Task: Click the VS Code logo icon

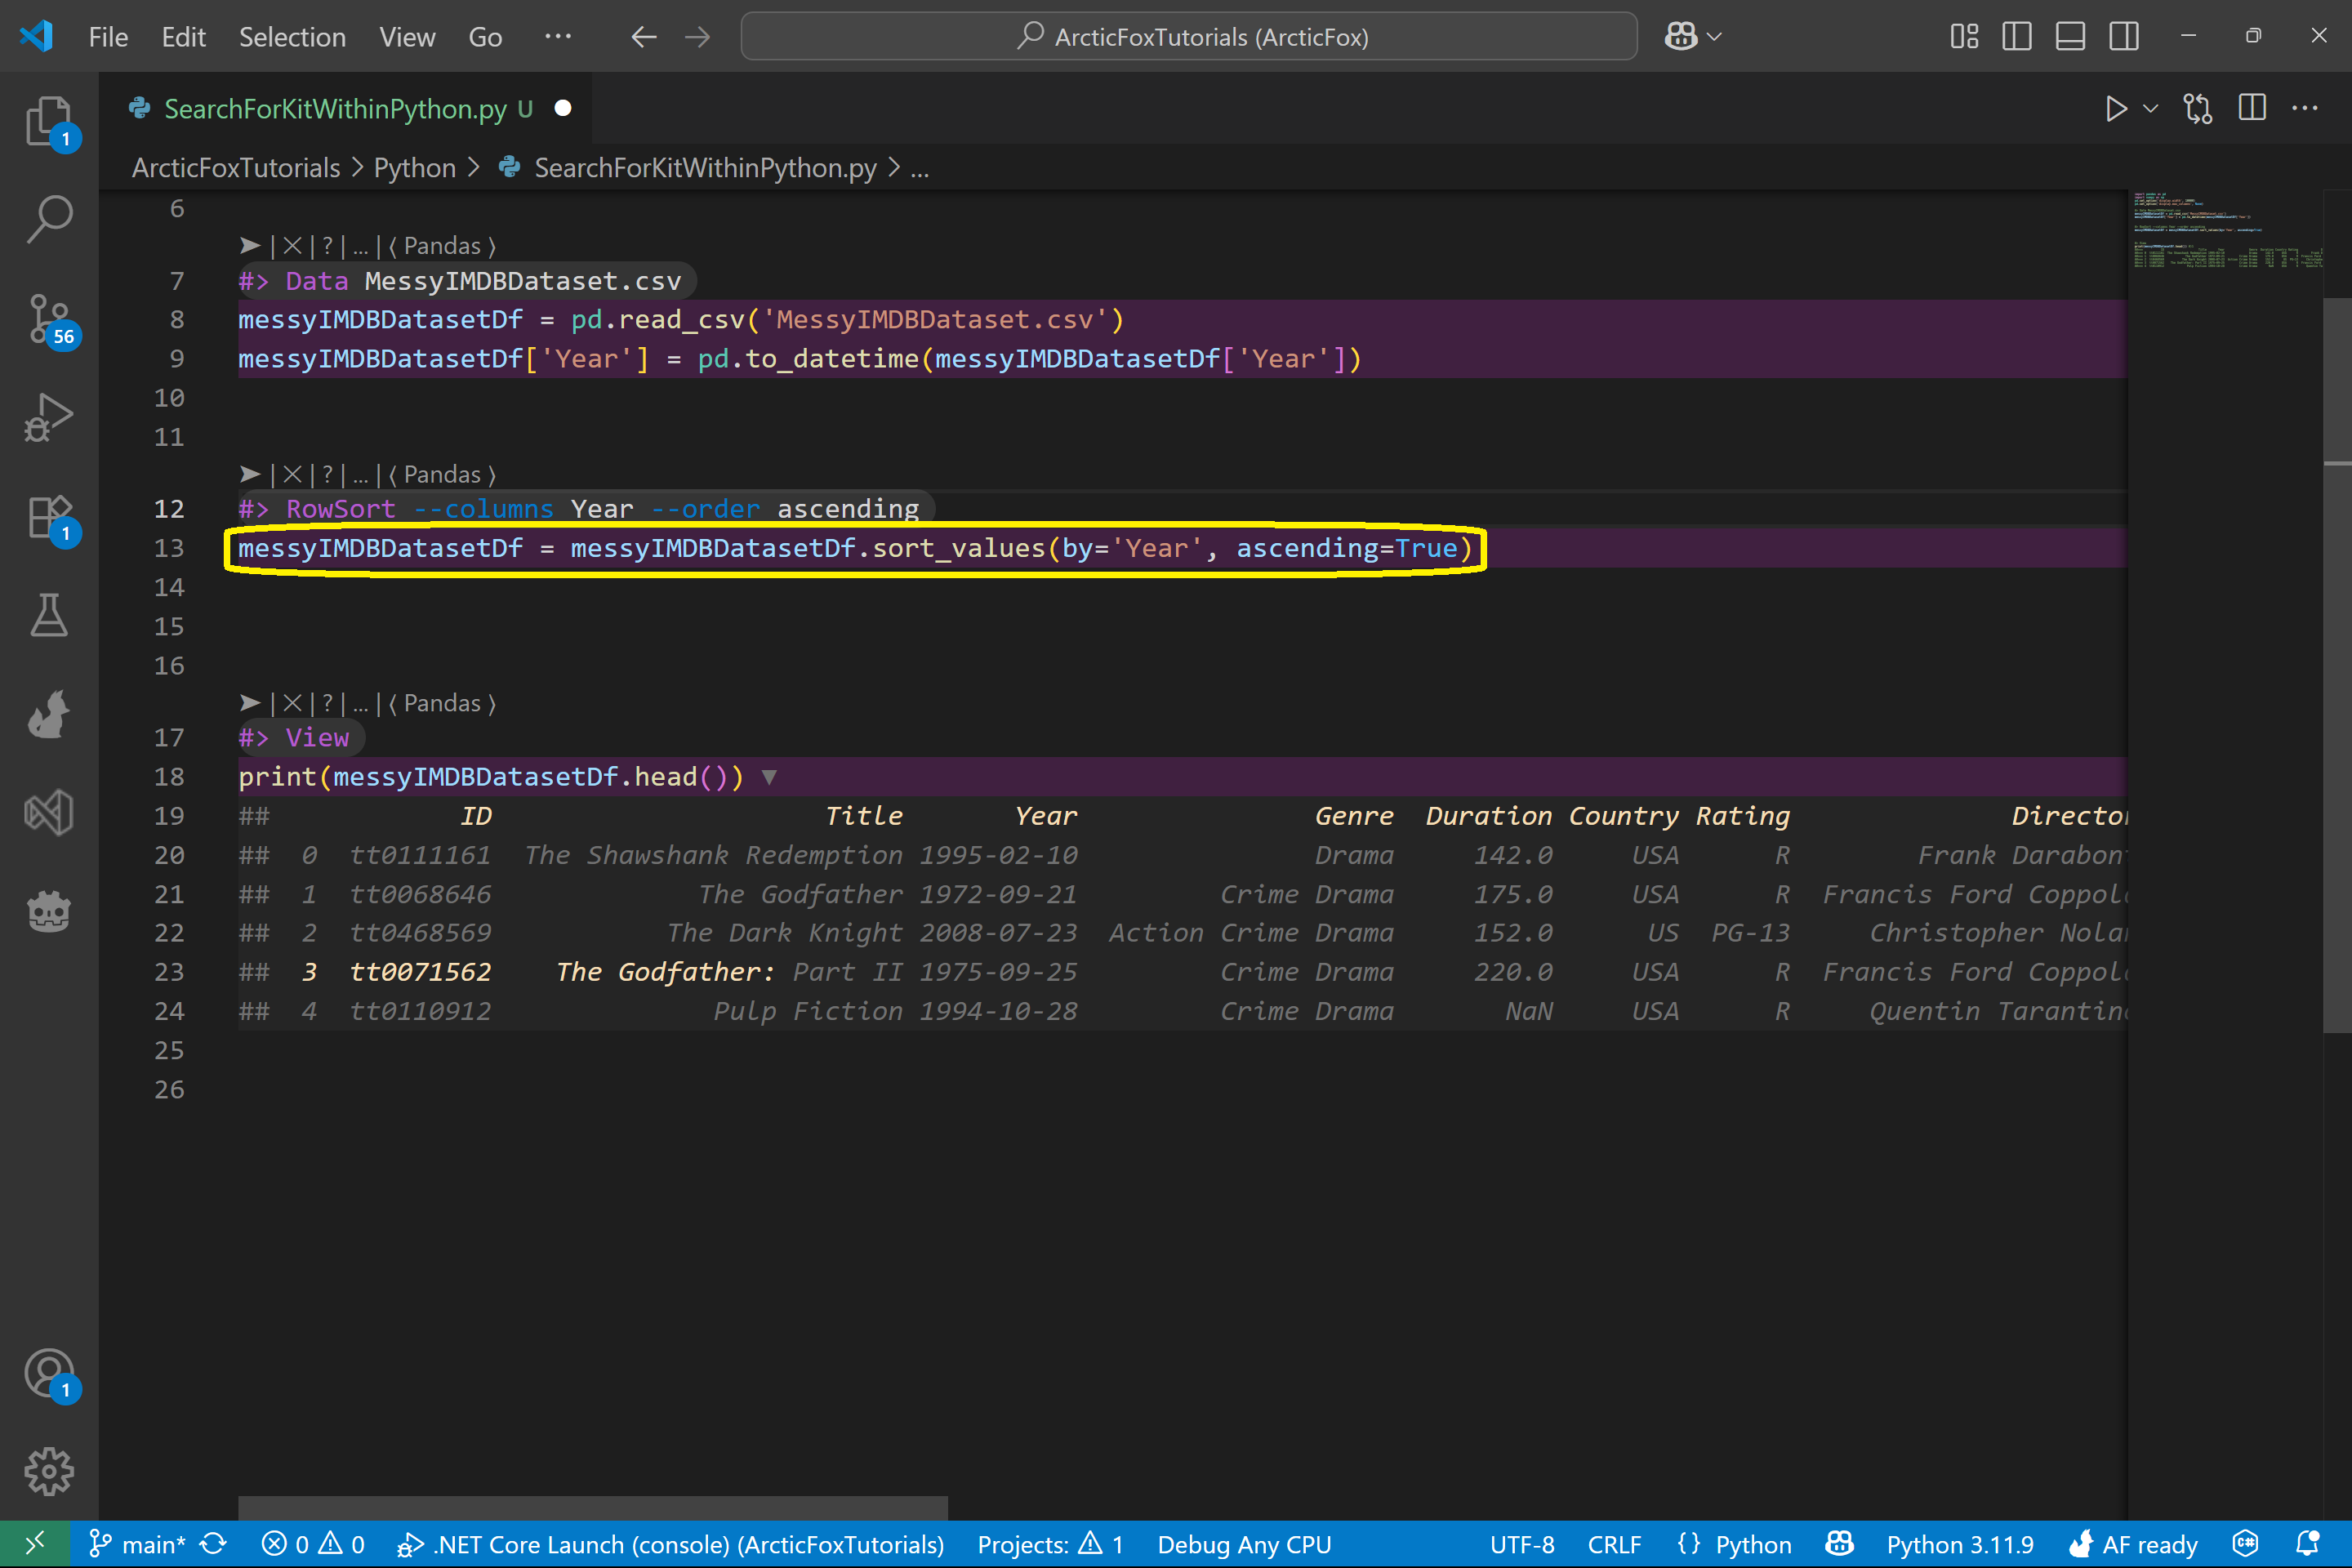Action: pyautogui.click(x=36, y=37)
